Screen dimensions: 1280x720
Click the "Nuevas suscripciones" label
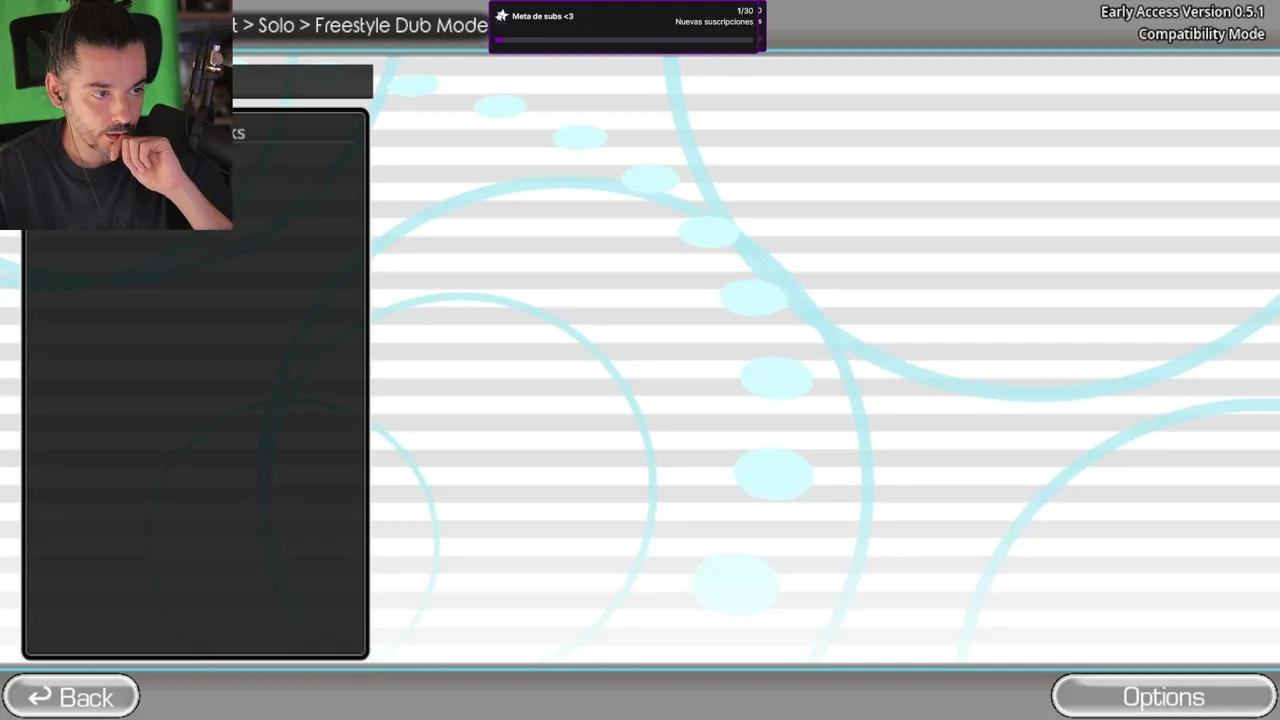tap(714, 22)
